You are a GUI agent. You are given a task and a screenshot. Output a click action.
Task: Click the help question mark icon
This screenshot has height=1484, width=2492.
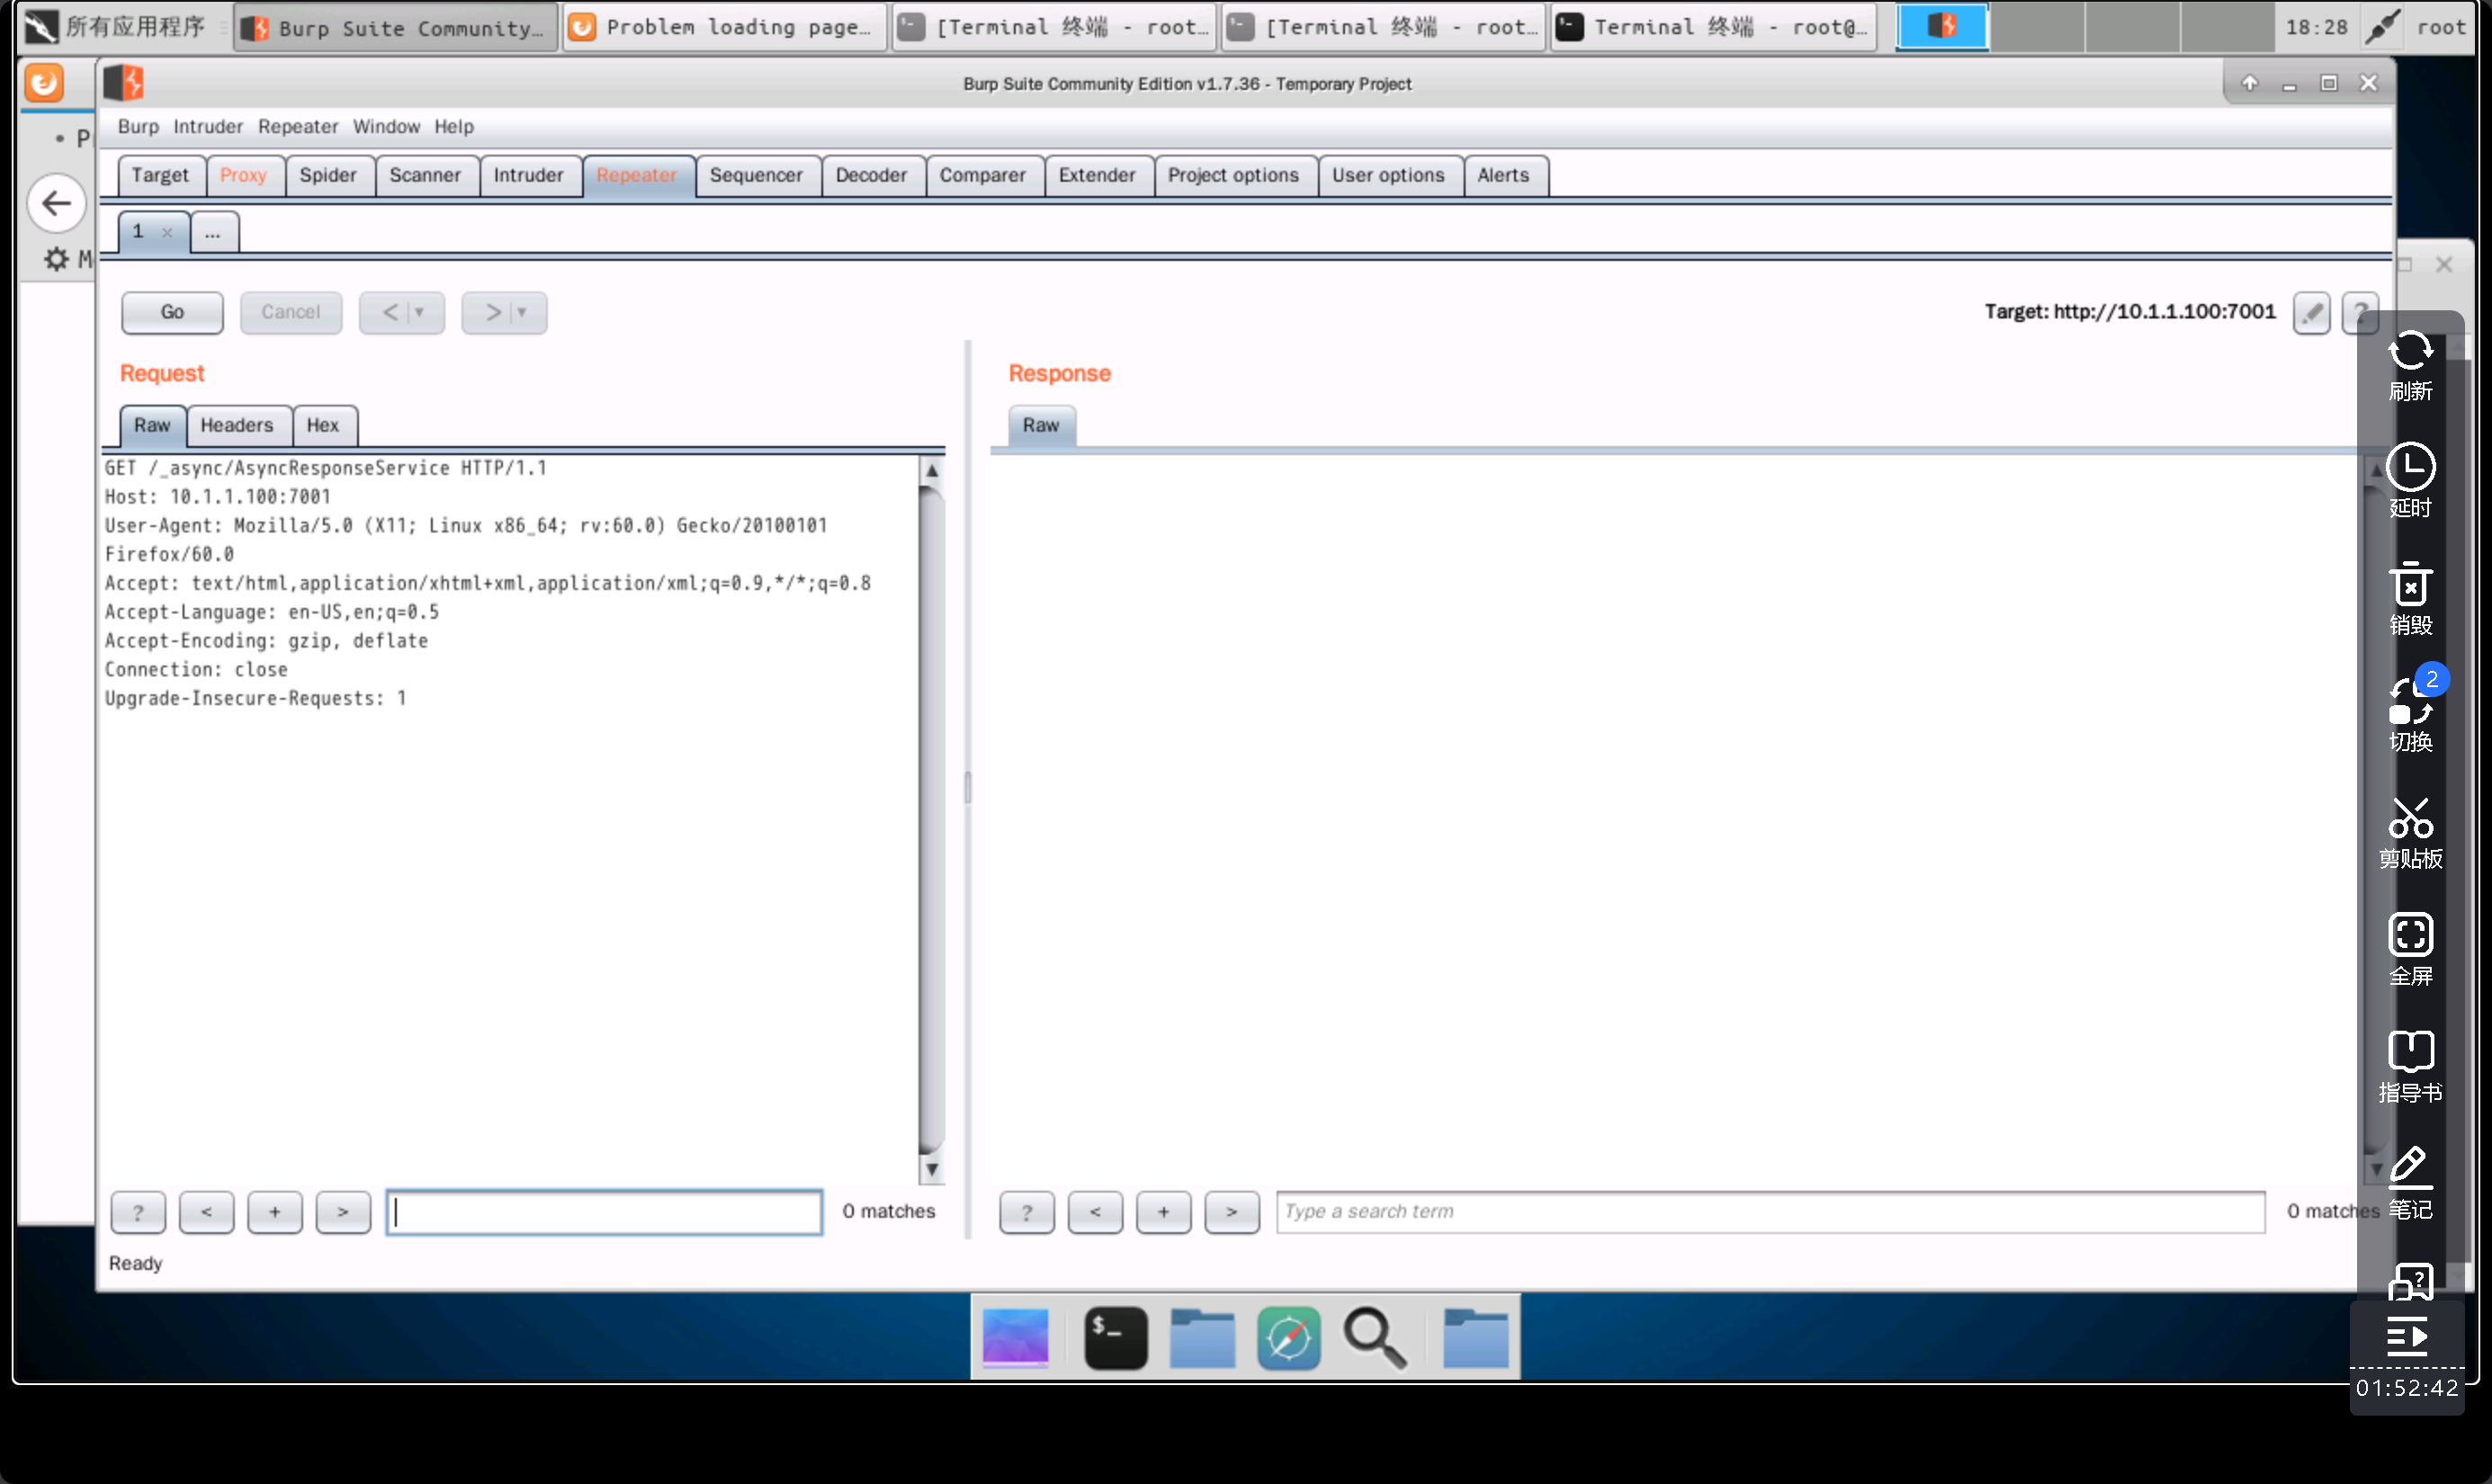click(2362, 311)
